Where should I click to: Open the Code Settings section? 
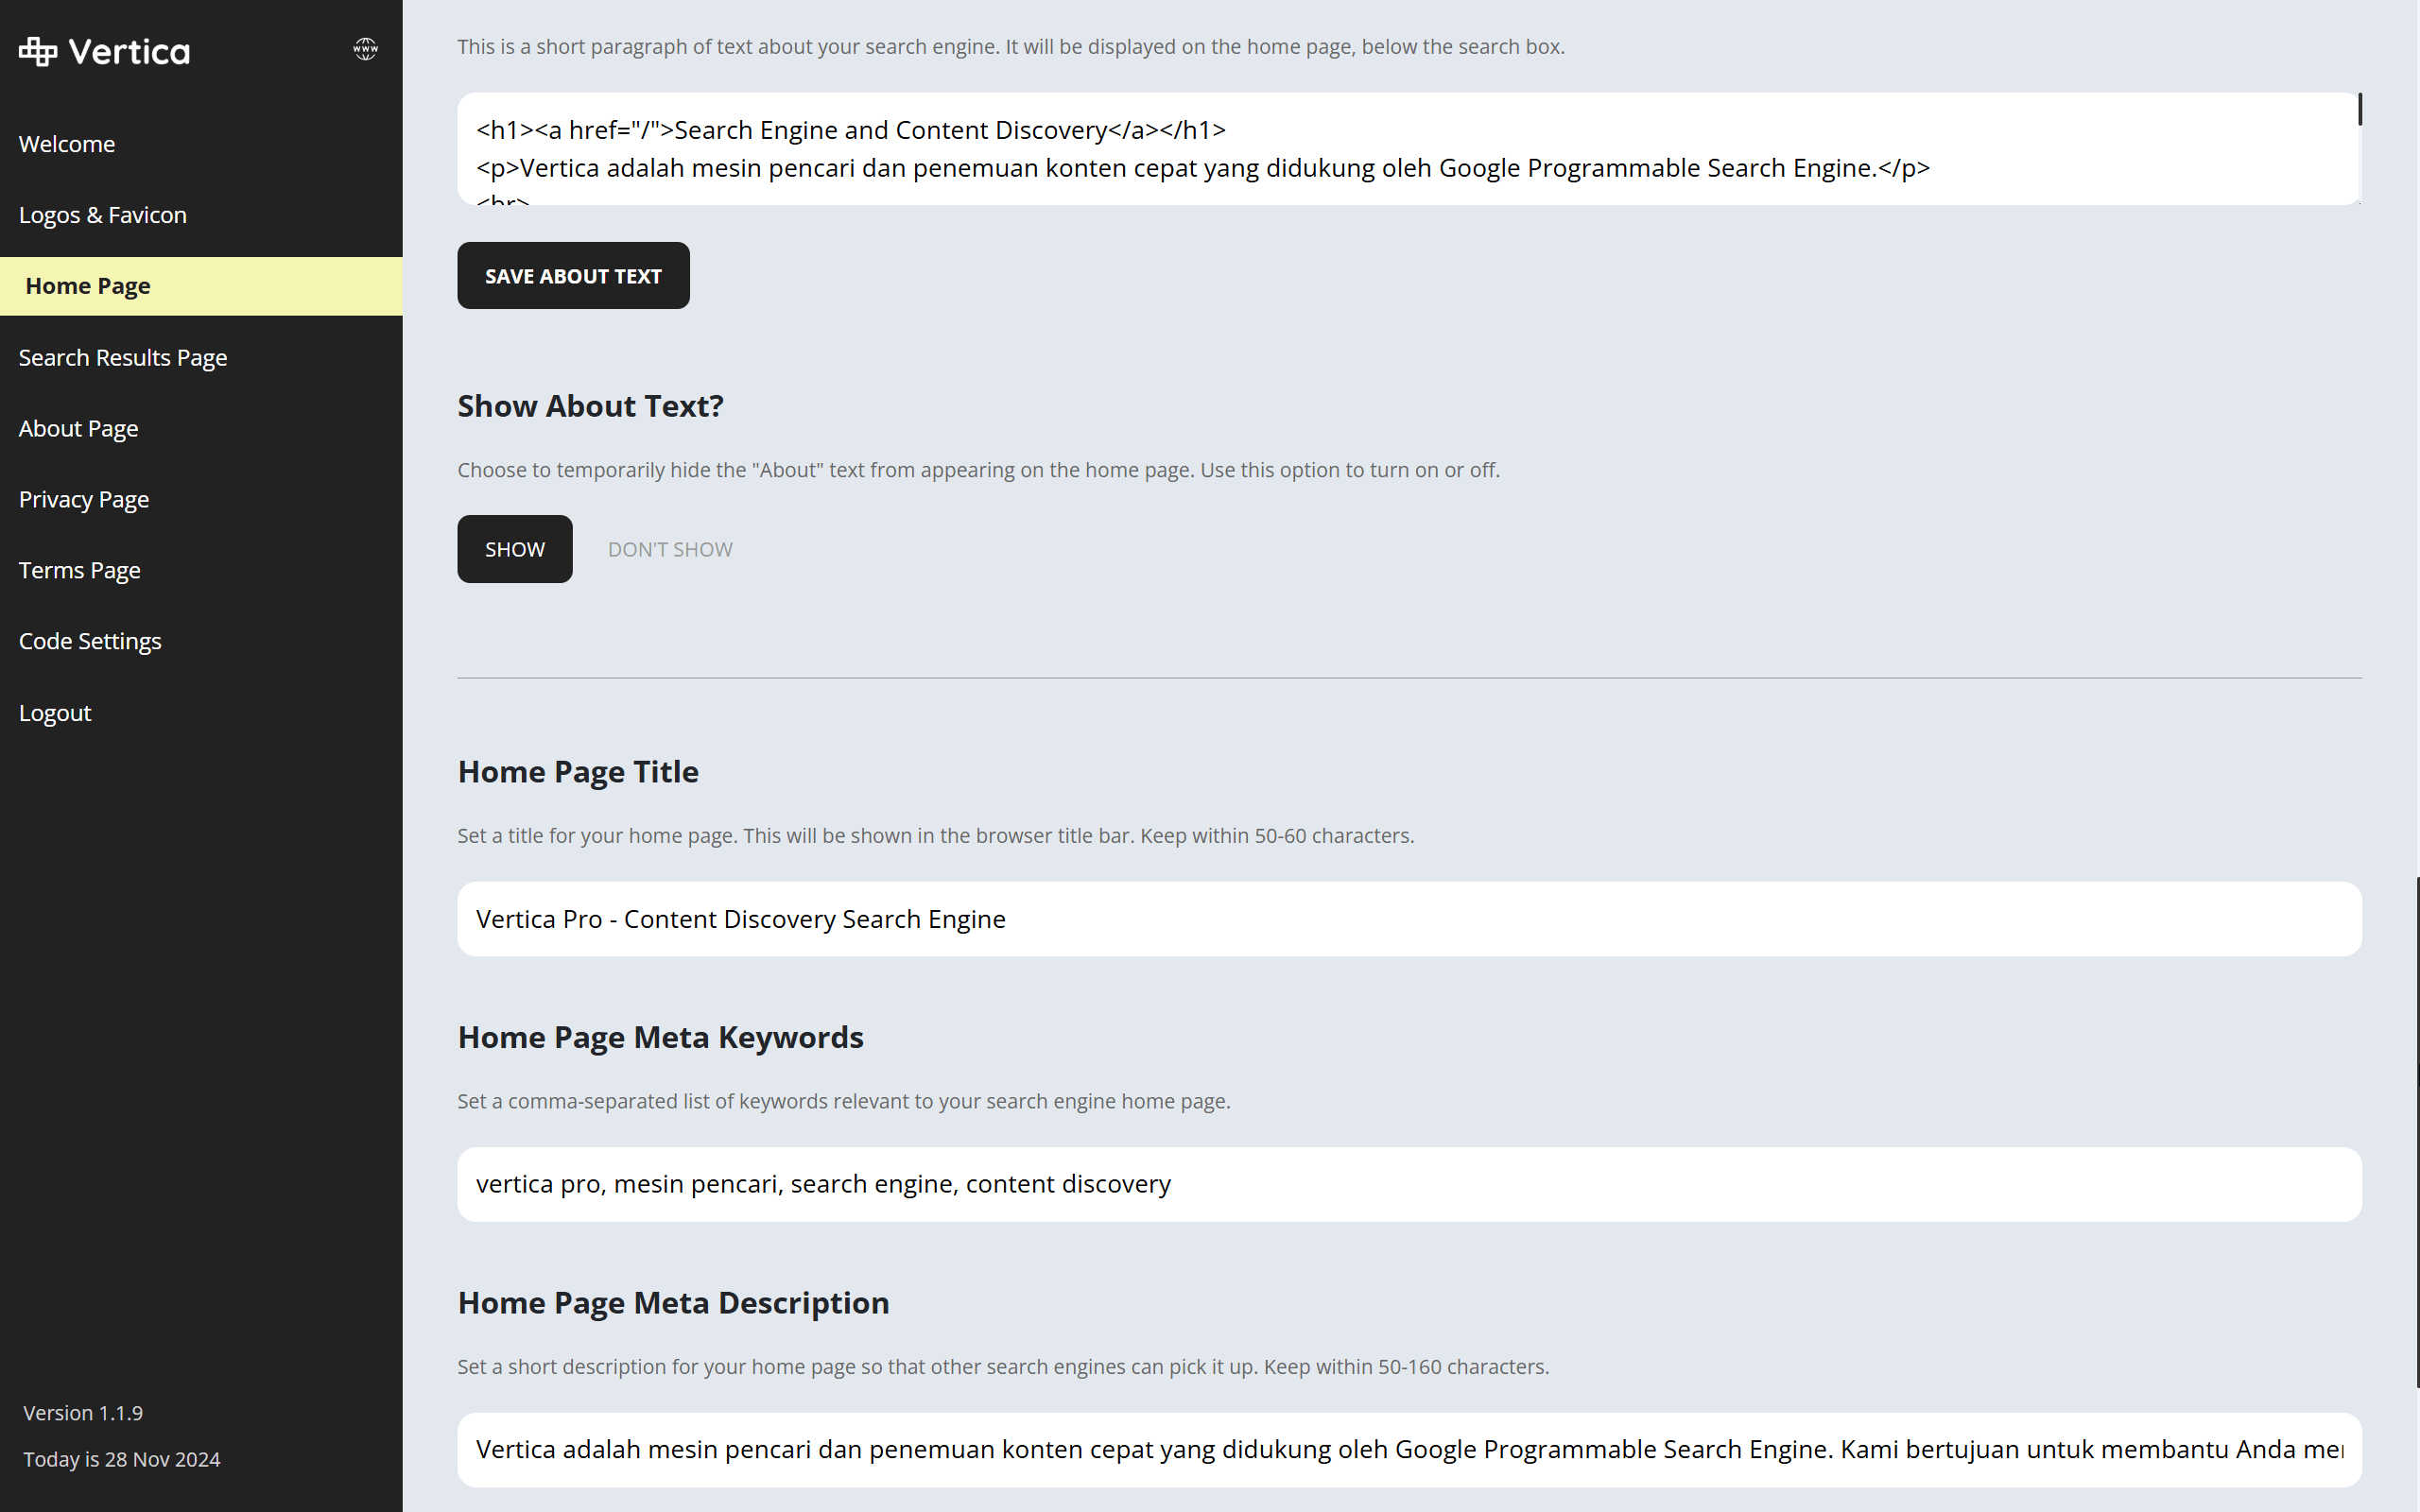click(x=90, y=640)
